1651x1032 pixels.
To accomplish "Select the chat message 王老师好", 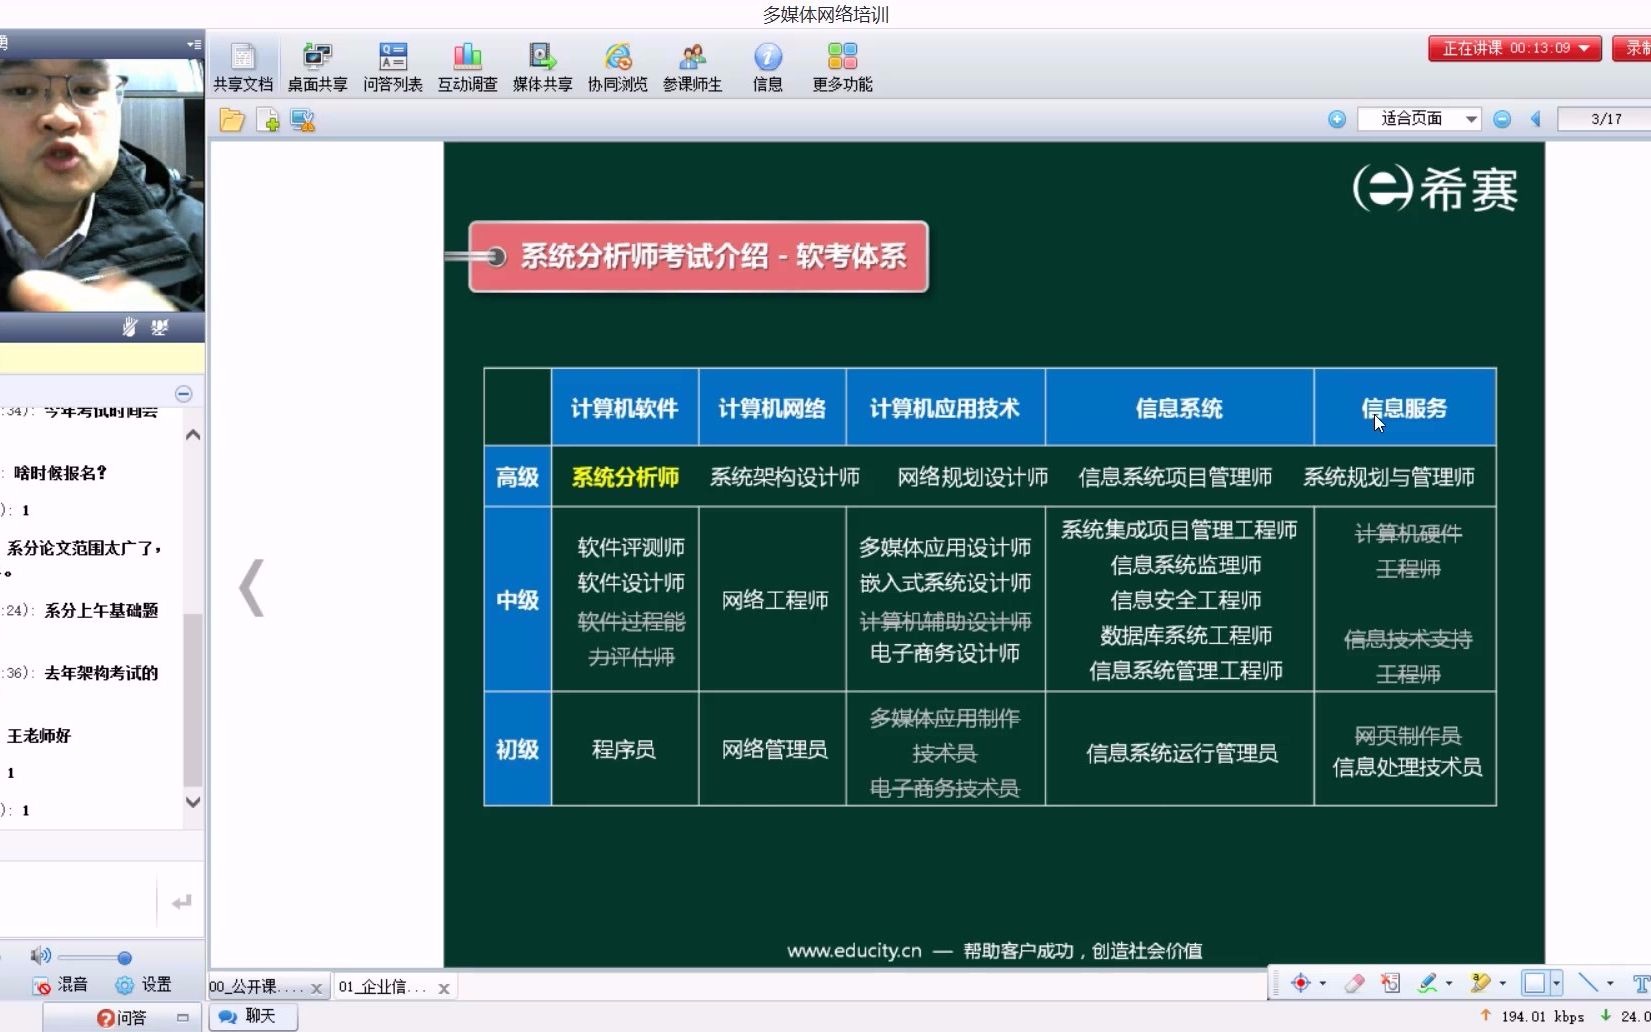I will [x=39, y=736].
